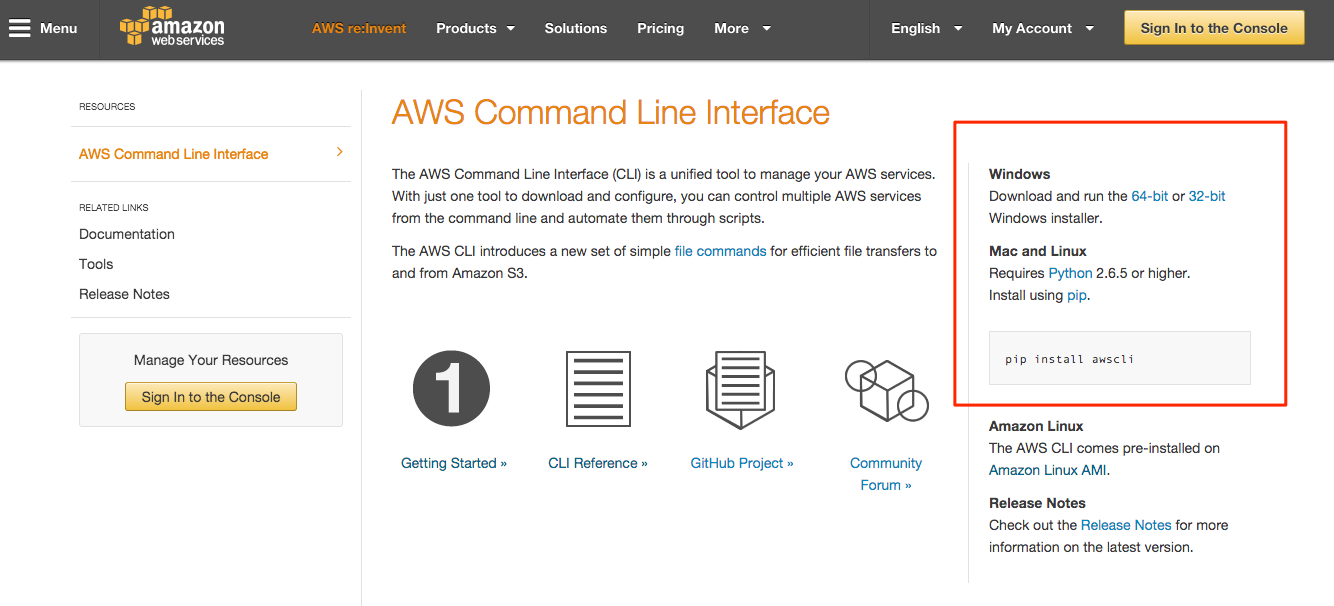The height and width of the screenshot is (606, 1334).
Task: Expand the More dropdown menu
Action: pyautogui.click(x=742, y=28)
